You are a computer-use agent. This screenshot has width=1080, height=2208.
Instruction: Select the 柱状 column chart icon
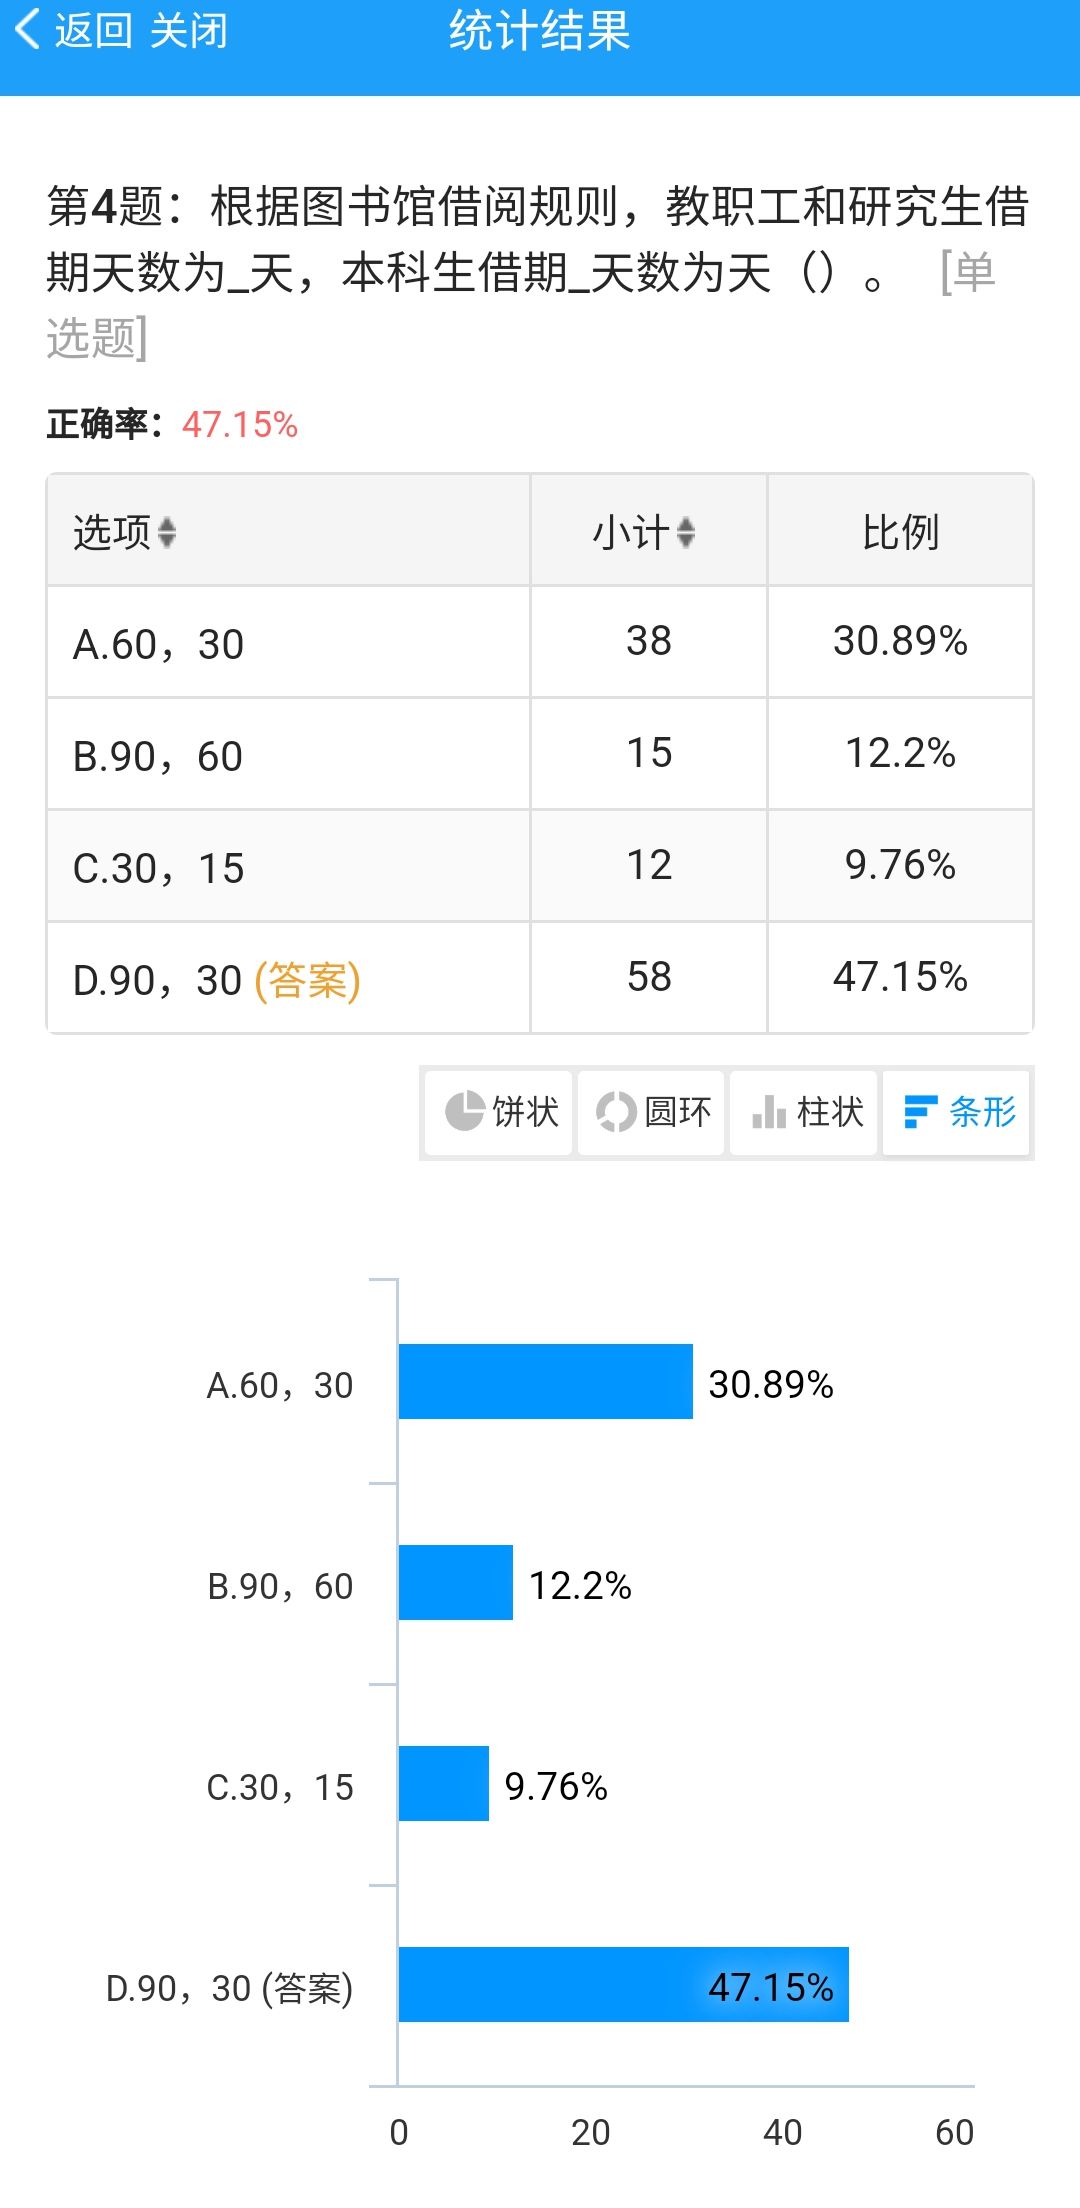pyautogui.click(x=769, y=1112)
